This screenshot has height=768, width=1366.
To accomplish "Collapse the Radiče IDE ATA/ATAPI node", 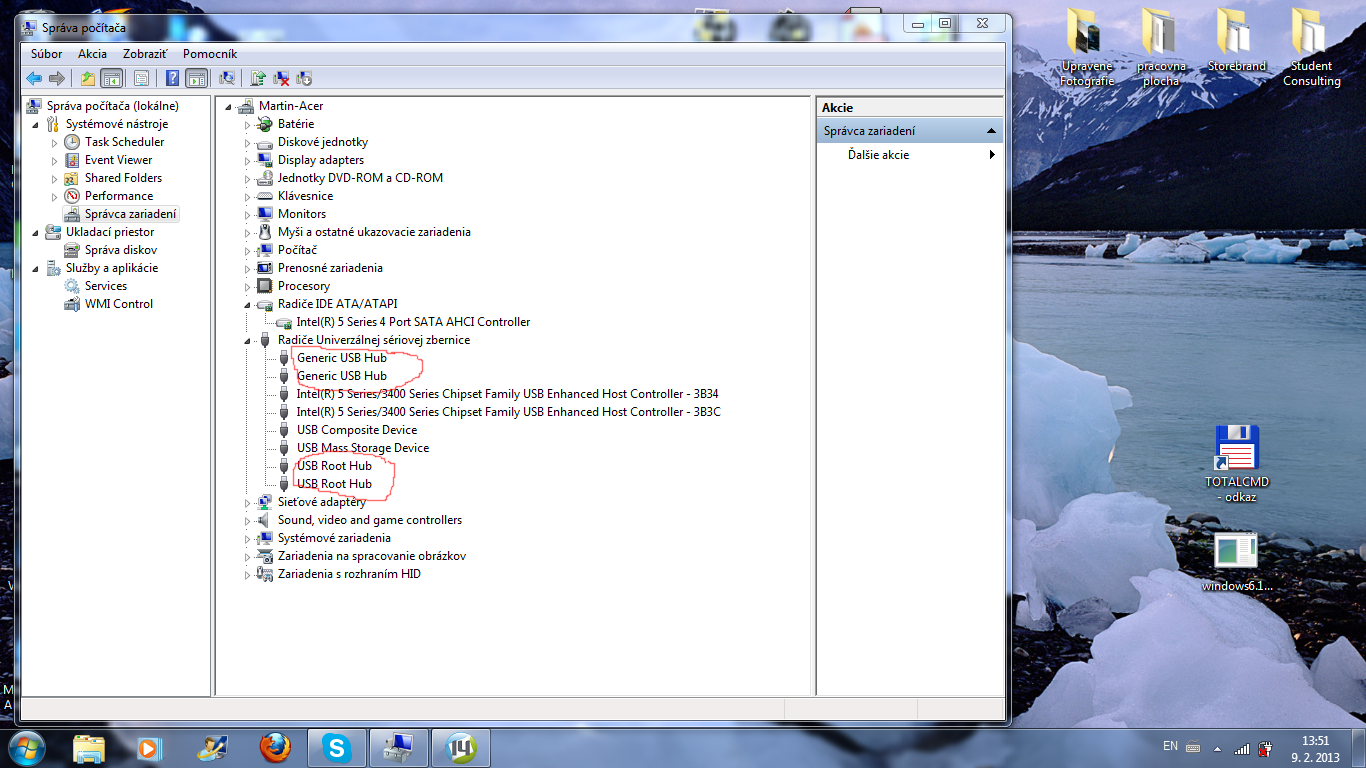I will pos(248,304).
